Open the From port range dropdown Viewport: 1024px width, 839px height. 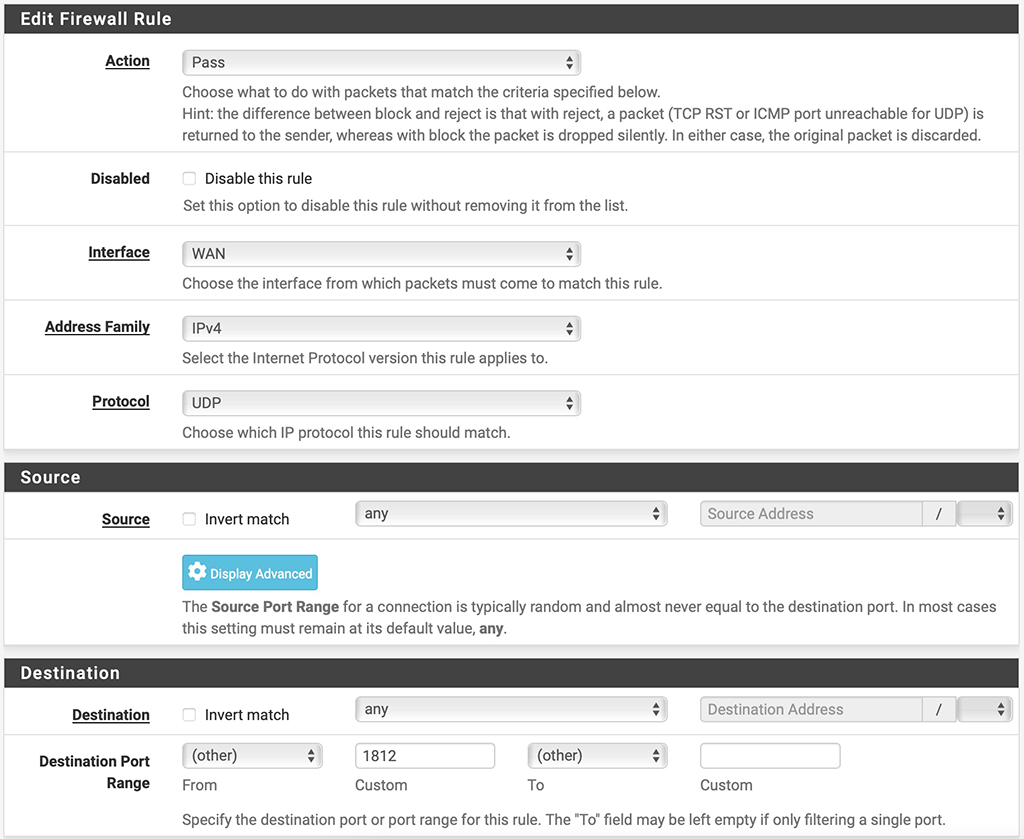251,755
